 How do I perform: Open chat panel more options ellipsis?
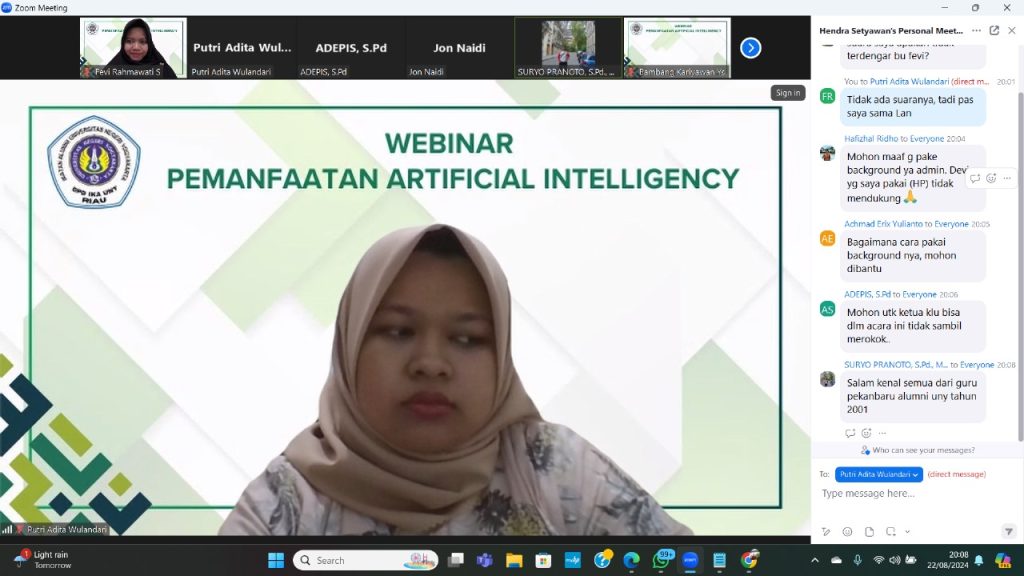[977, 30]
